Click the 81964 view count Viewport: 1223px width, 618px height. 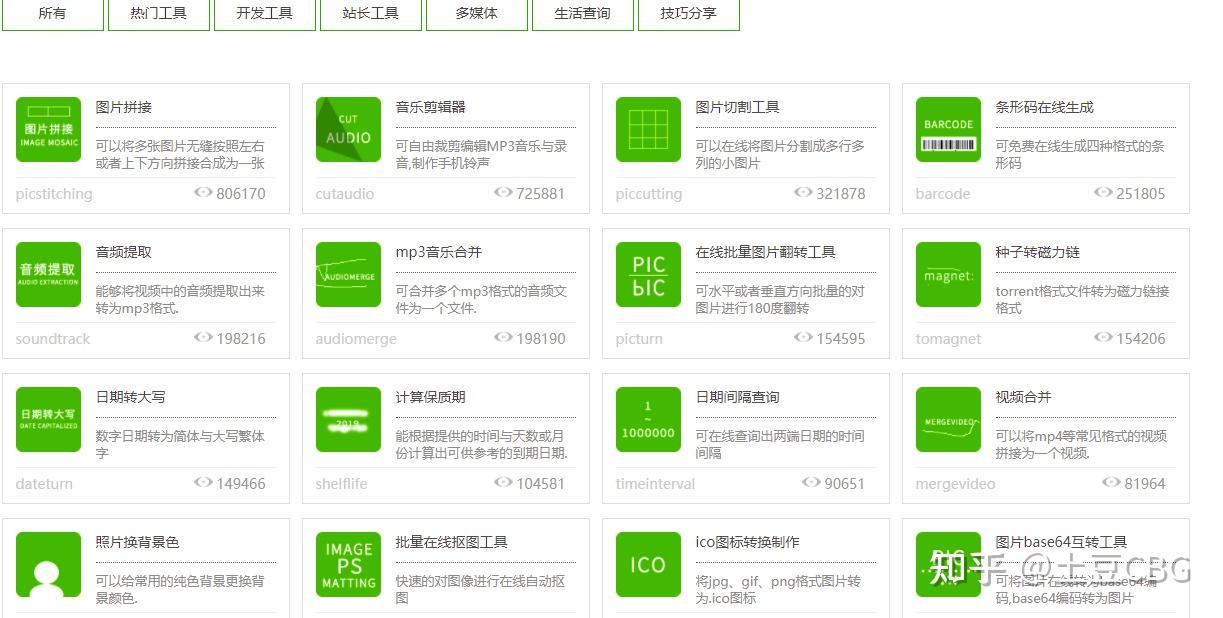[1145, 484]
